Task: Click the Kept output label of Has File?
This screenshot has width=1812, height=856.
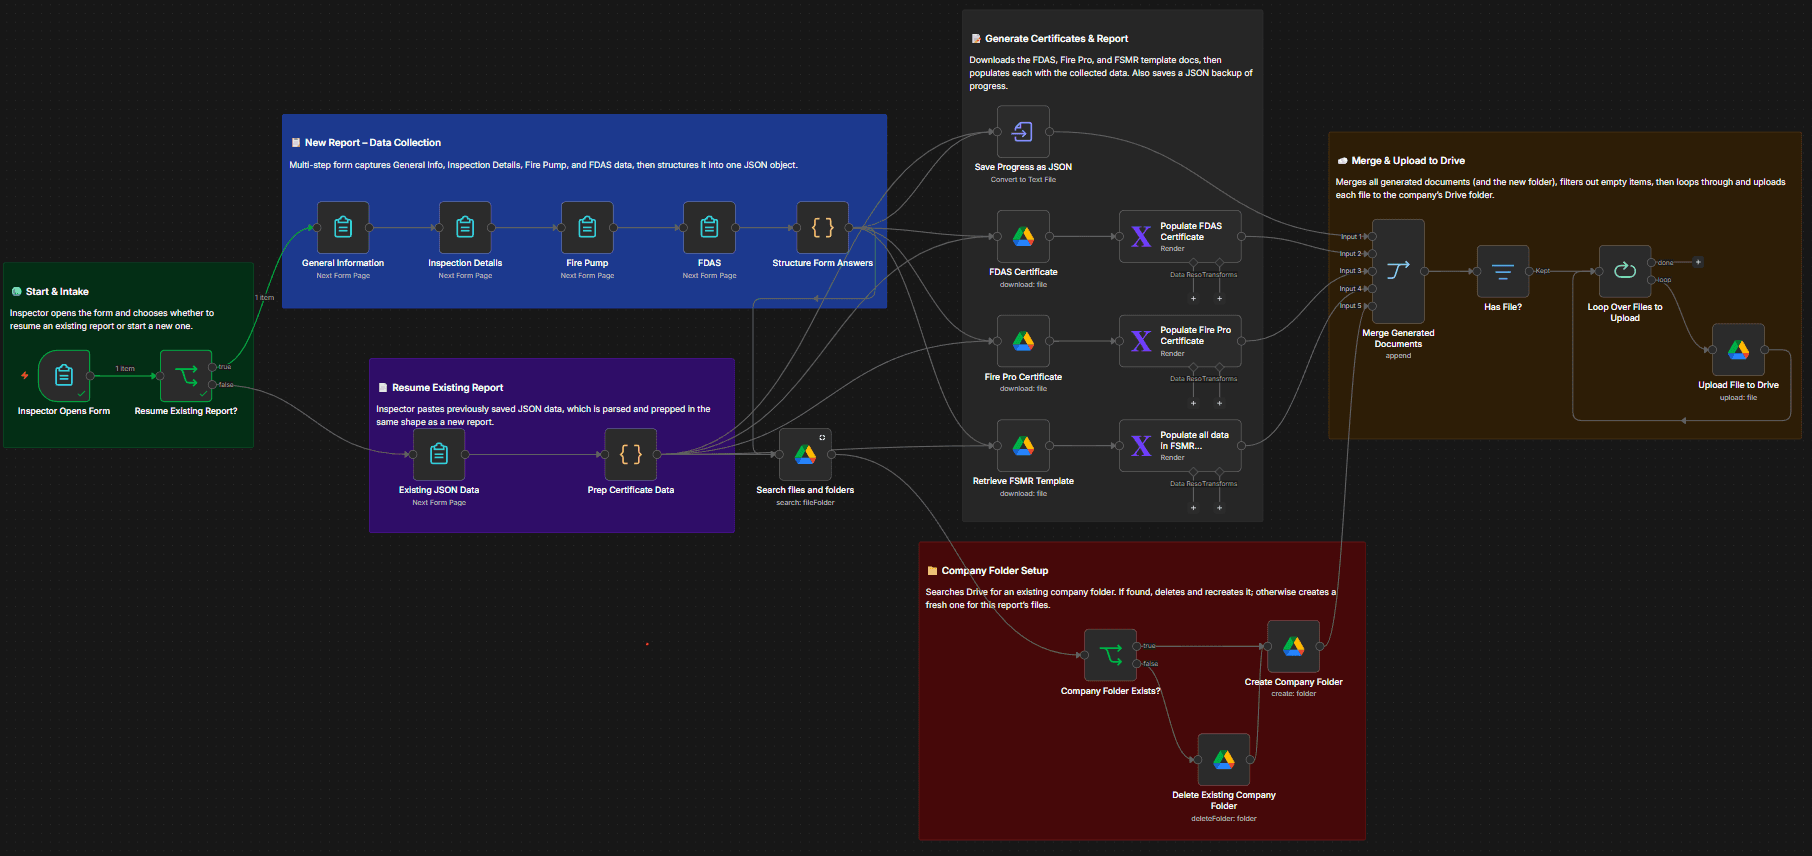Action: (1543, 271)
